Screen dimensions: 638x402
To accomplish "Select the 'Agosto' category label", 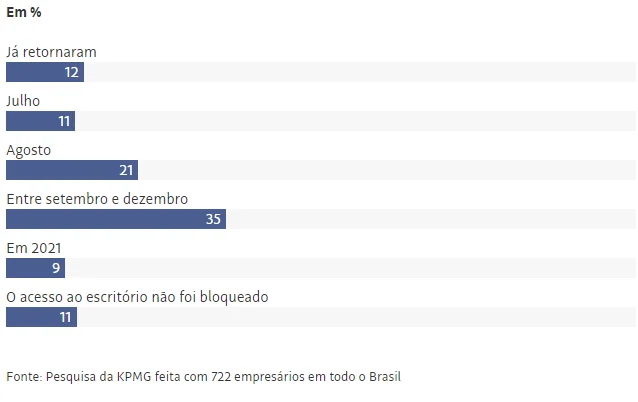I will pyautogui.click(x=28, y=151).
